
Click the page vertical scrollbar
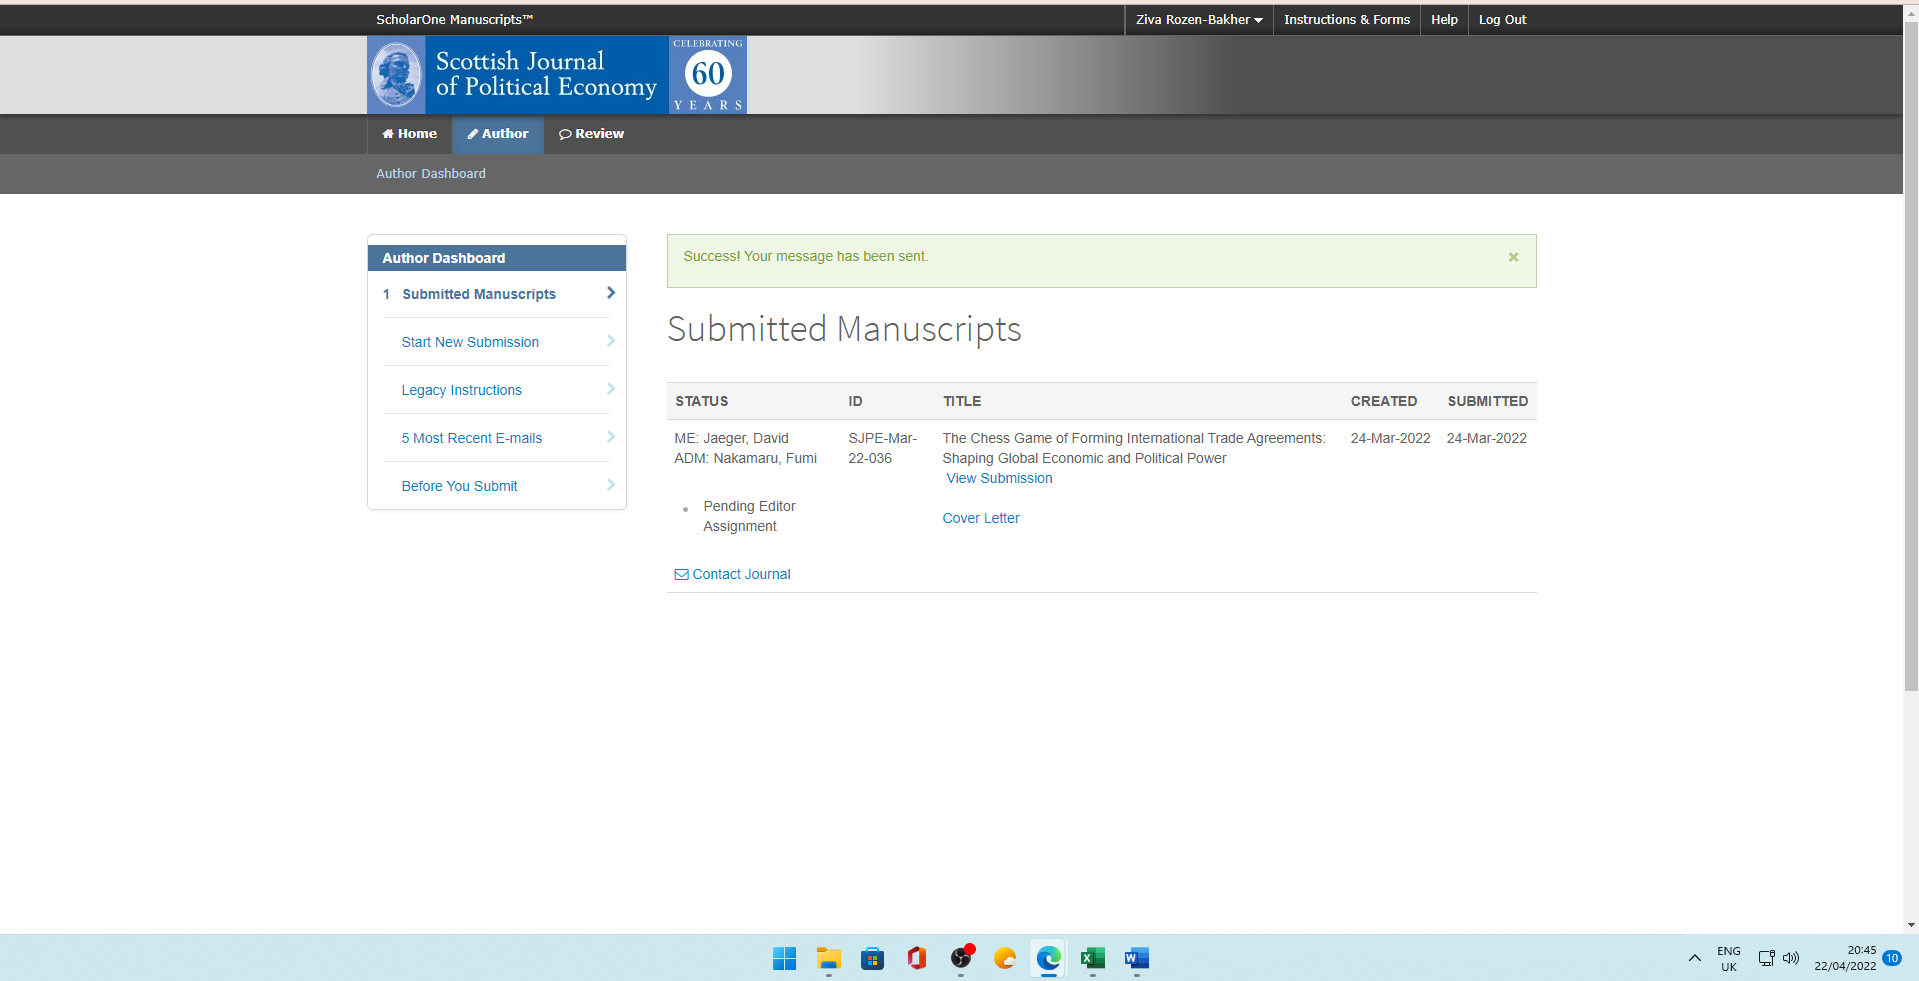[1911, 355]
